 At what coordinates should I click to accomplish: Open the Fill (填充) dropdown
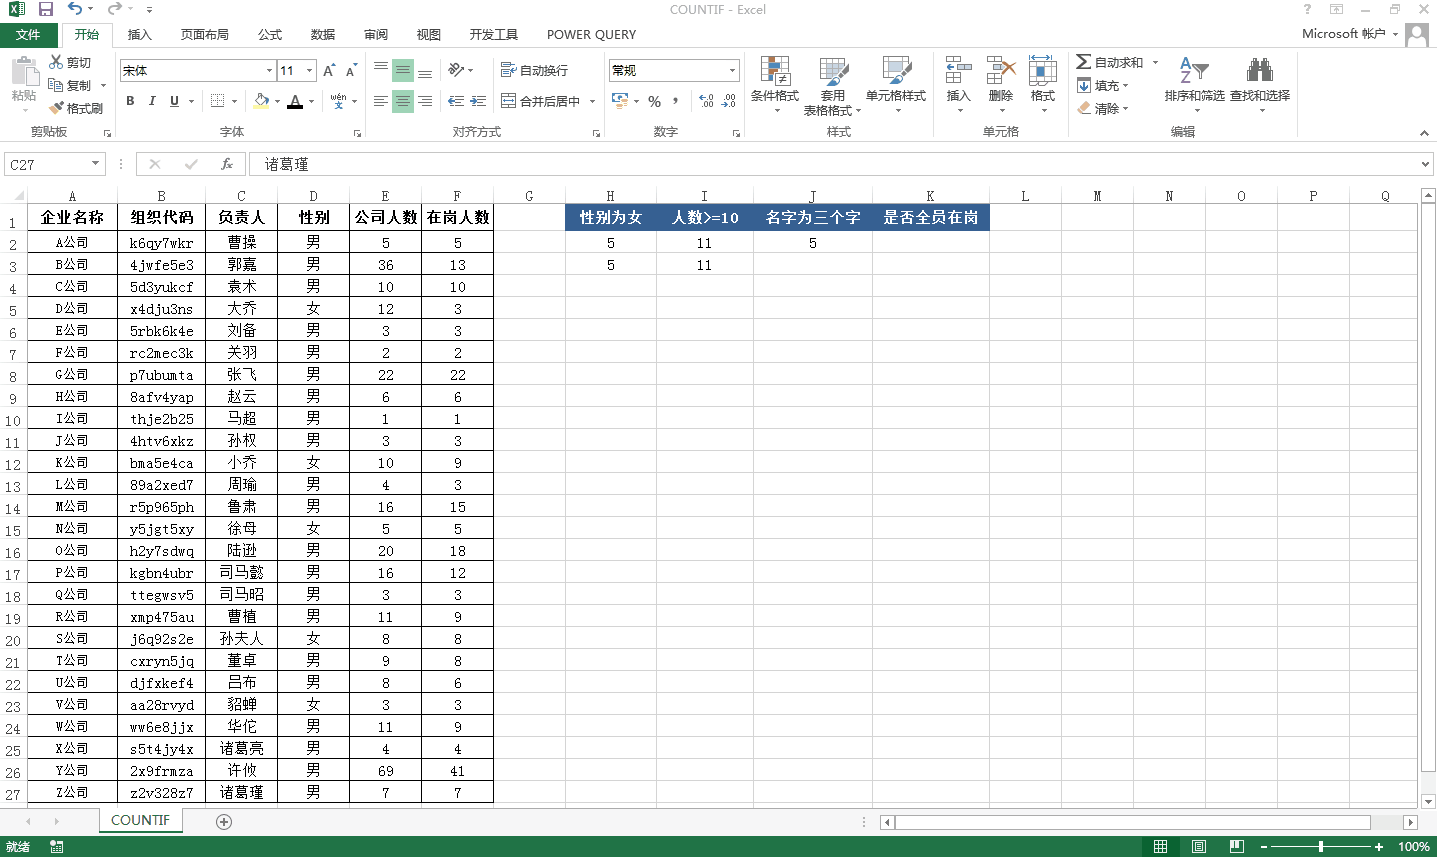1102,85
